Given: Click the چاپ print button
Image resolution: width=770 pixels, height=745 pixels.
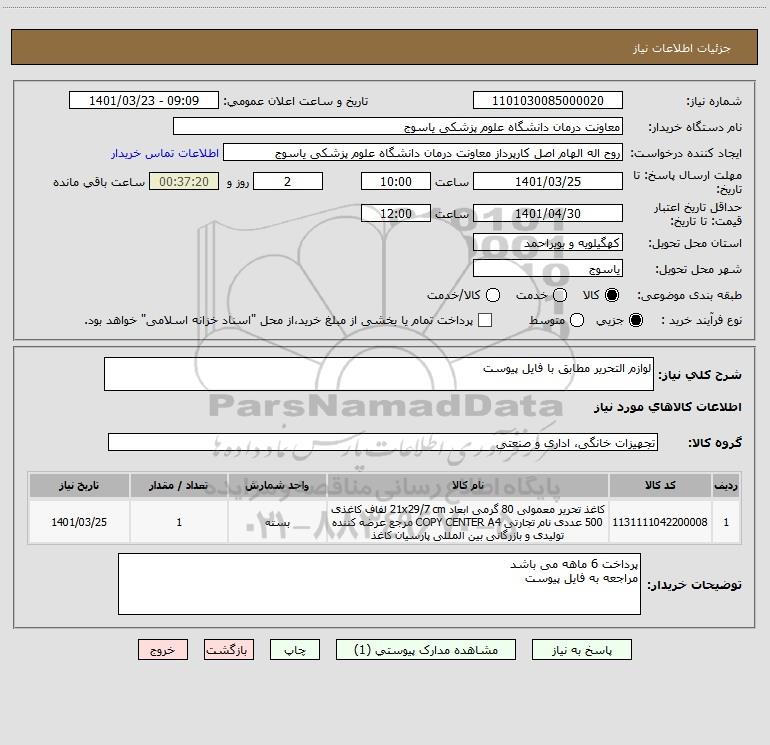Looking at the screenshot, I should click(295, 650).
